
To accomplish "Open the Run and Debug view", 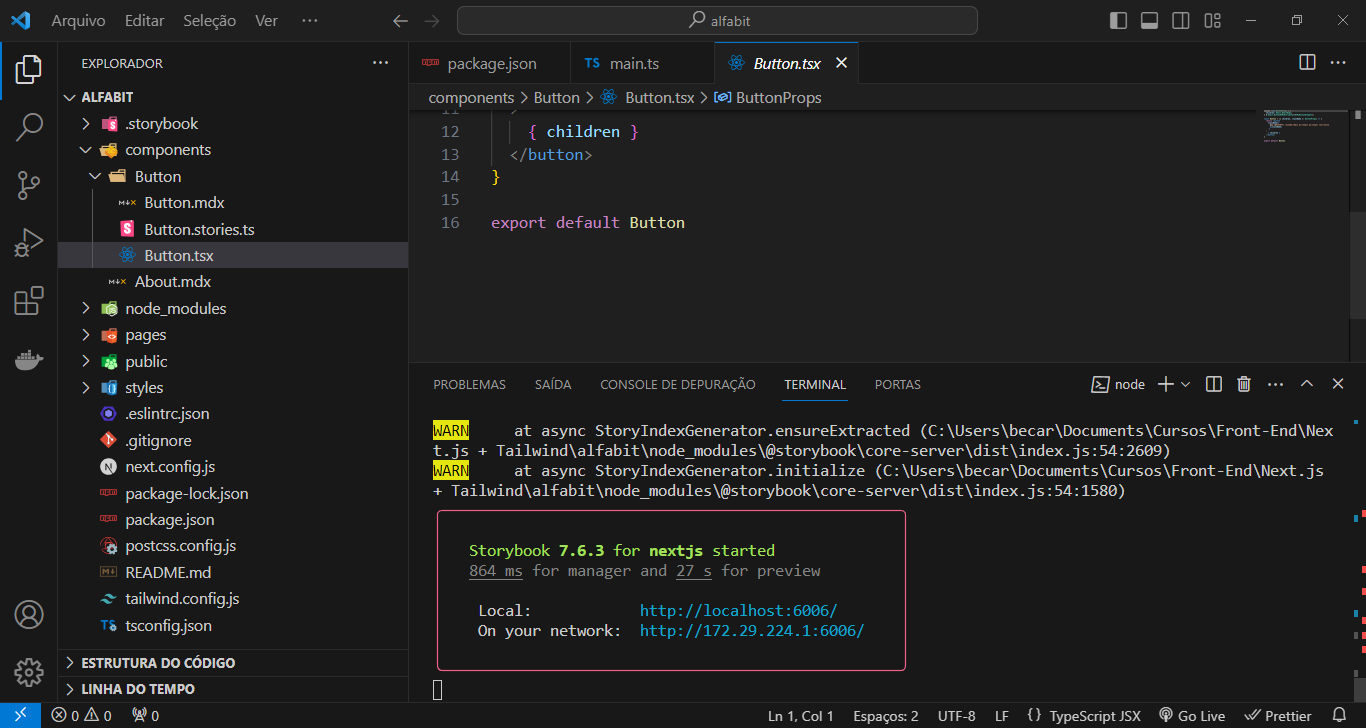I will [29, 243].
